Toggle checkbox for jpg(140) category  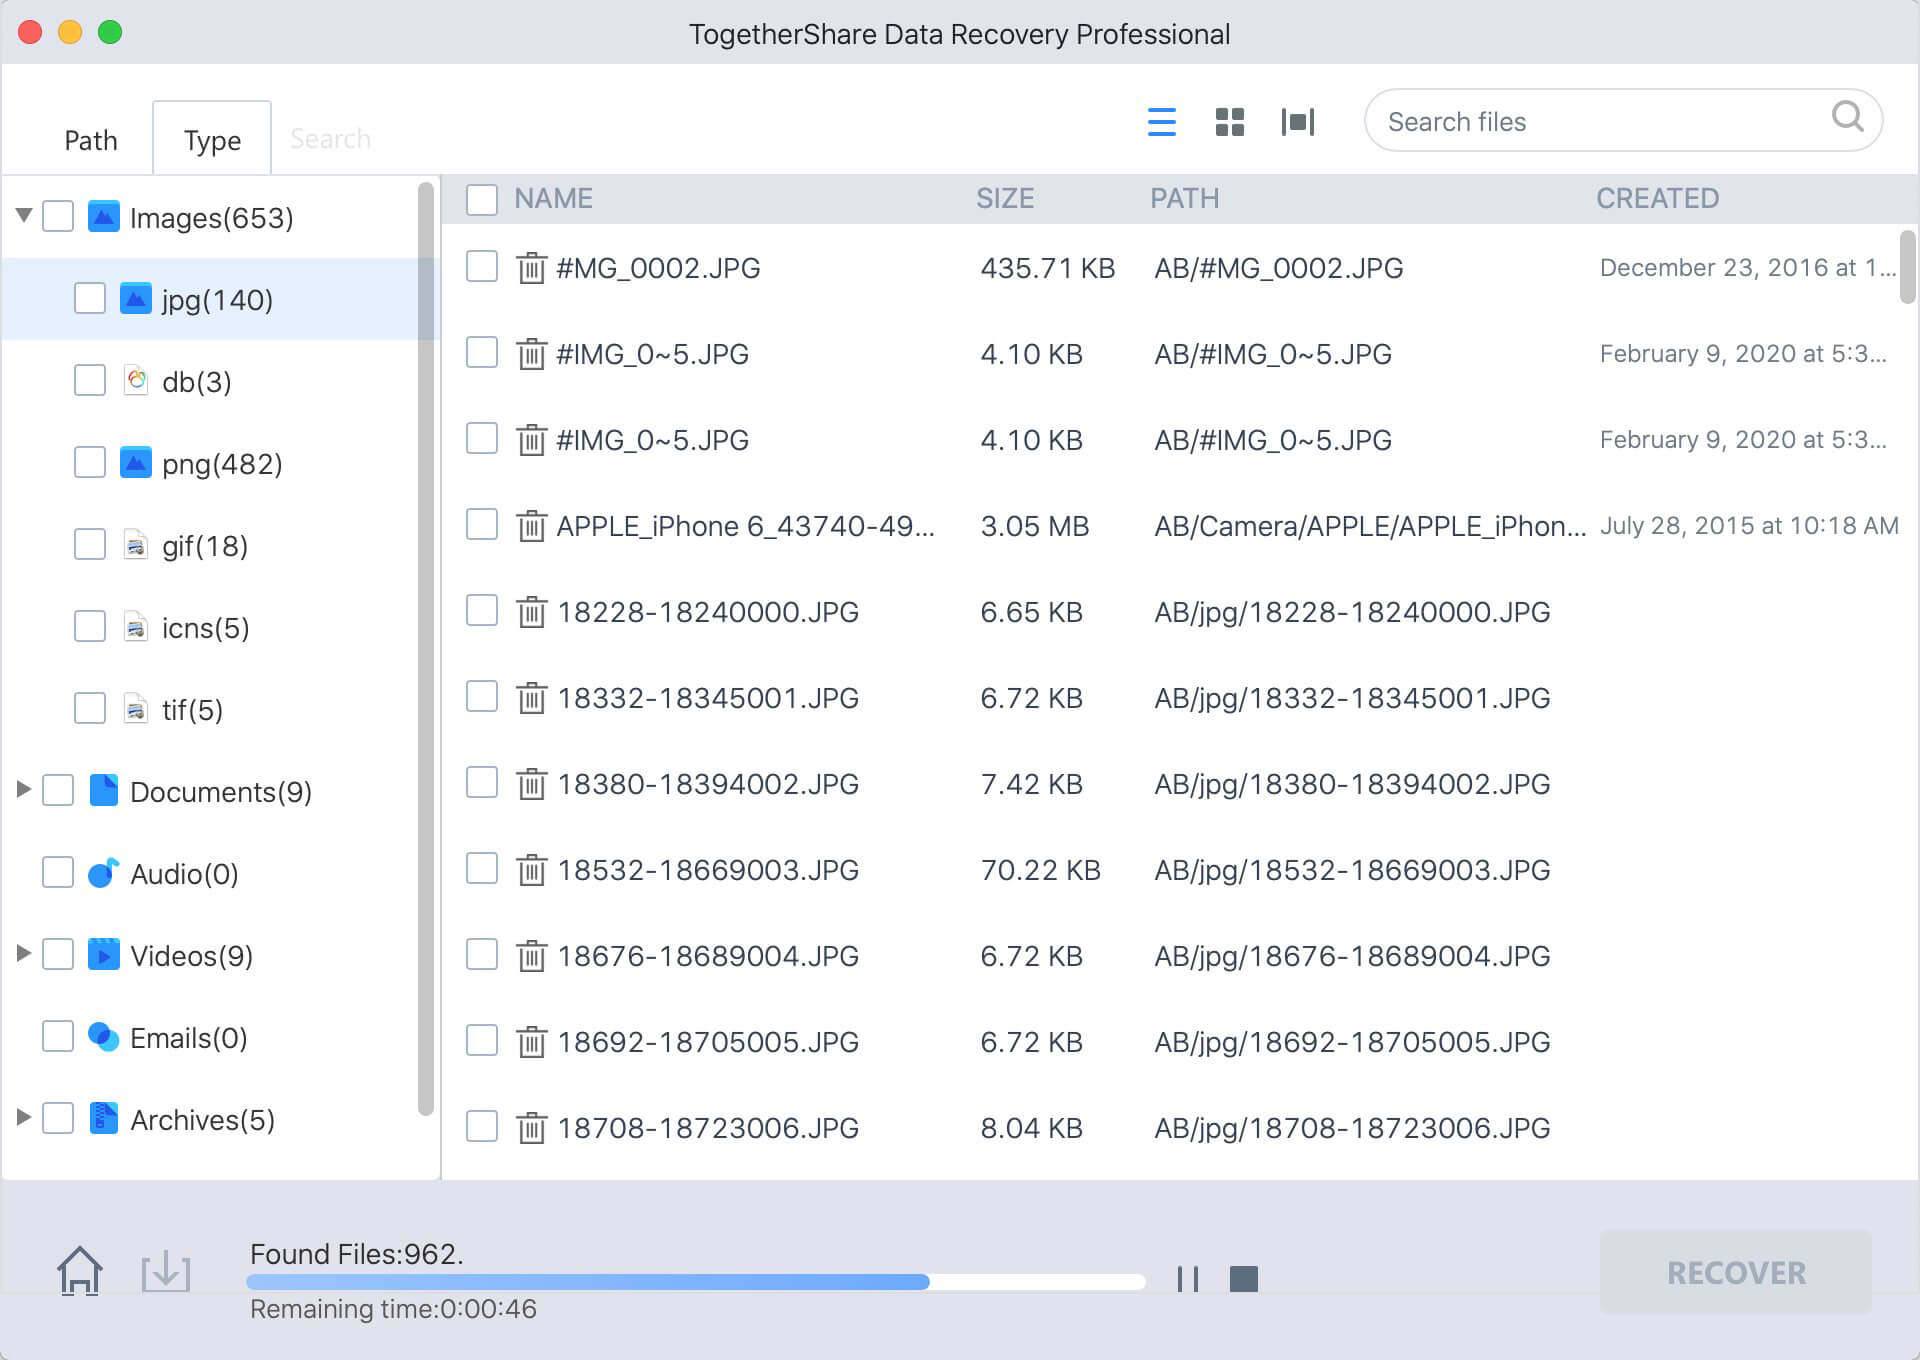pyautogui.click(x=91, y=299)
